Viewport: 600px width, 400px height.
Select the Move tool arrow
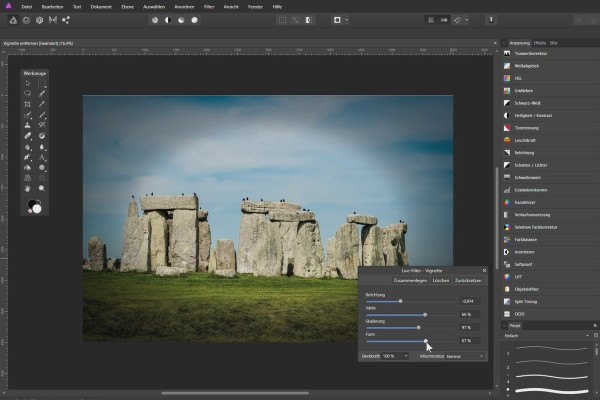click(x=28, y=83)
